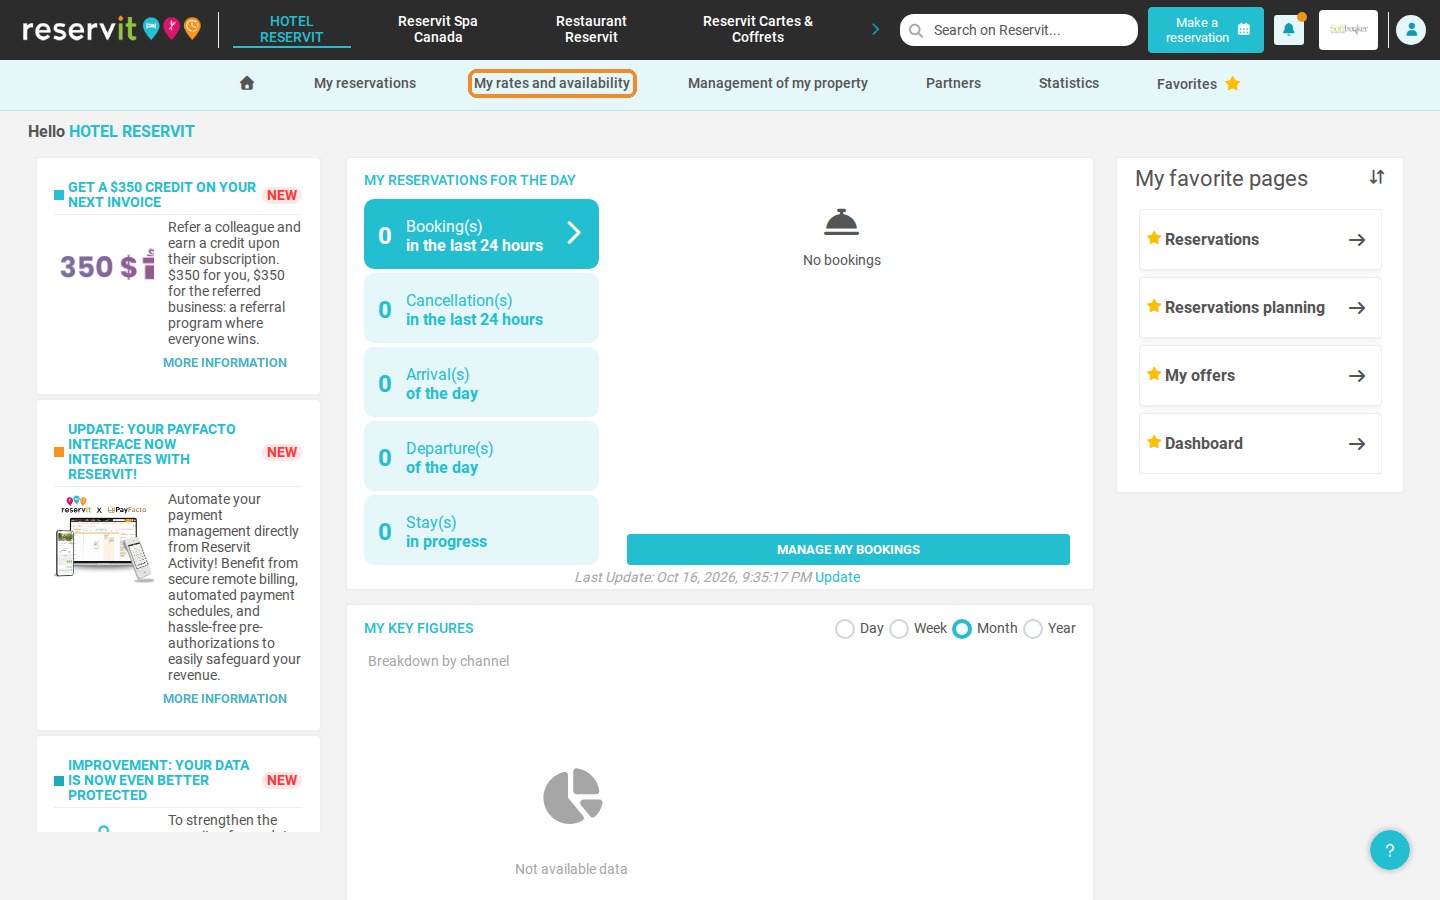Open the Reservations planning favorite arrow
1440x900 pixels.
point(1357,308)
